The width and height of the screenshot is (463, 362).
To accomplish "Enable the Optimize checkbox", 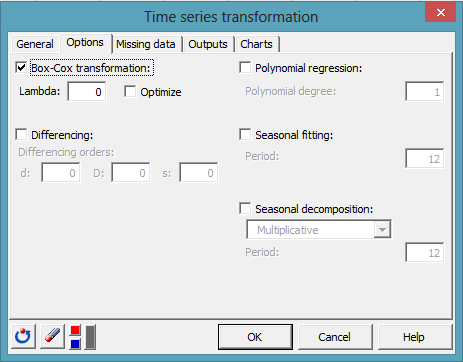I will point(130,91).
